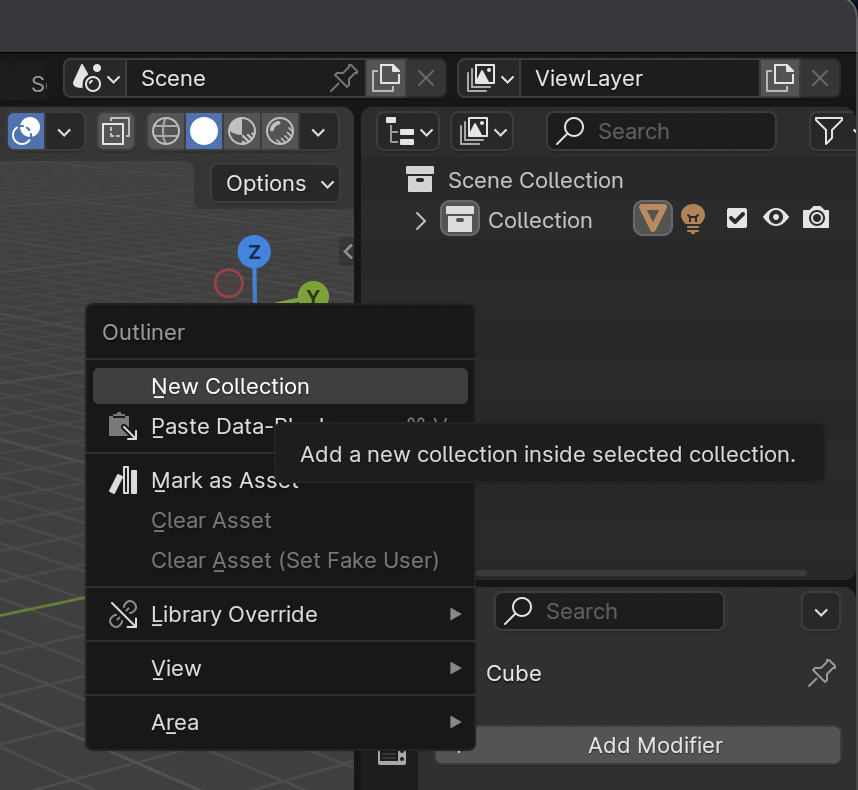The width and height of the screenshot is (858, 790).
Task: Add a new view layer via copy icon
Action: pyautogui.click(x=779, y=78)
